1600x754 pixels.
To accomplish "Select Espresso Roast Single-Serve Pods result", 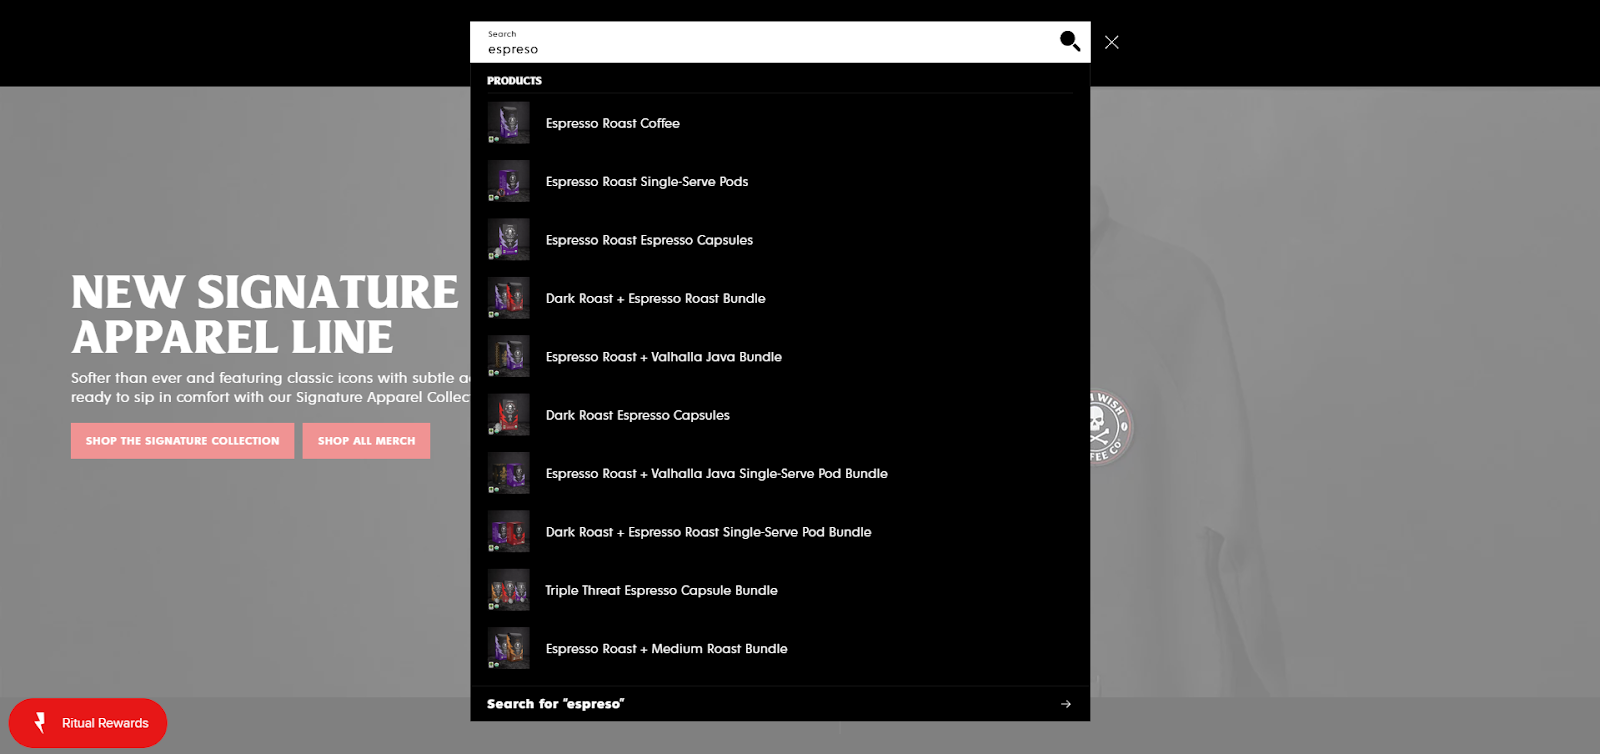I will pos(646,182).
